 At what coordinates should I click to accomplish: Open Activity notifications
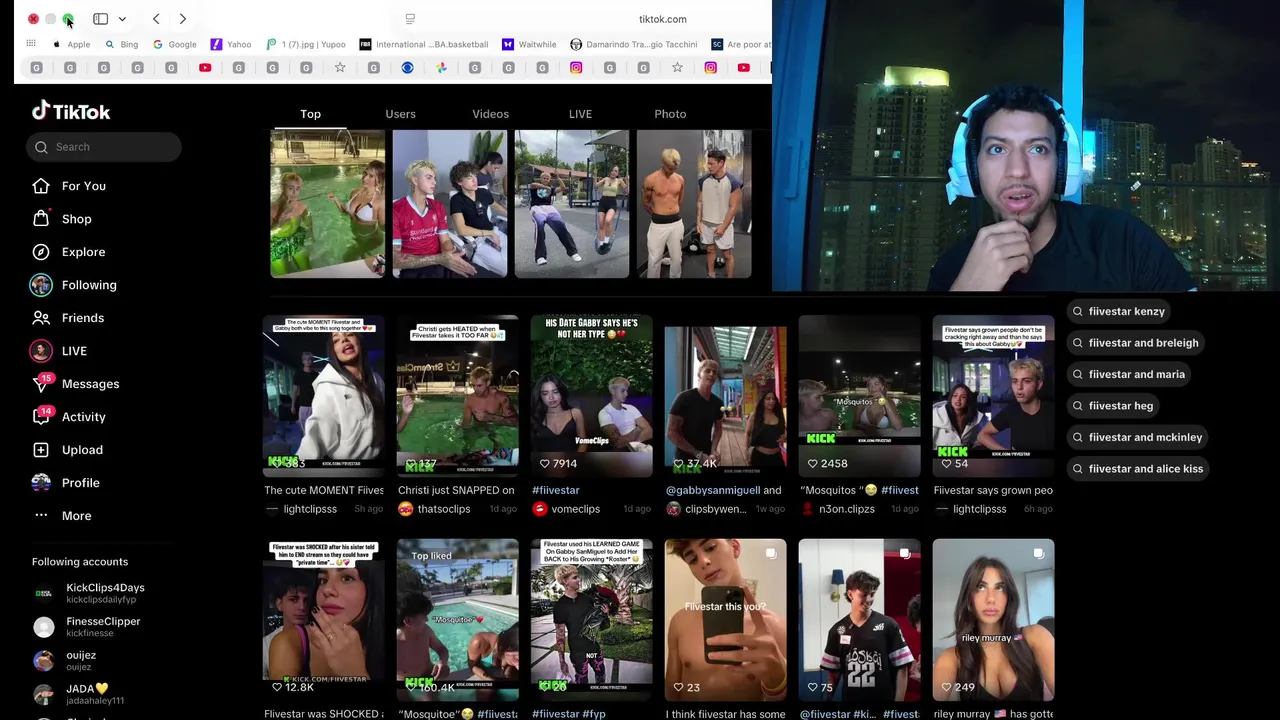[x=83, y=417]
